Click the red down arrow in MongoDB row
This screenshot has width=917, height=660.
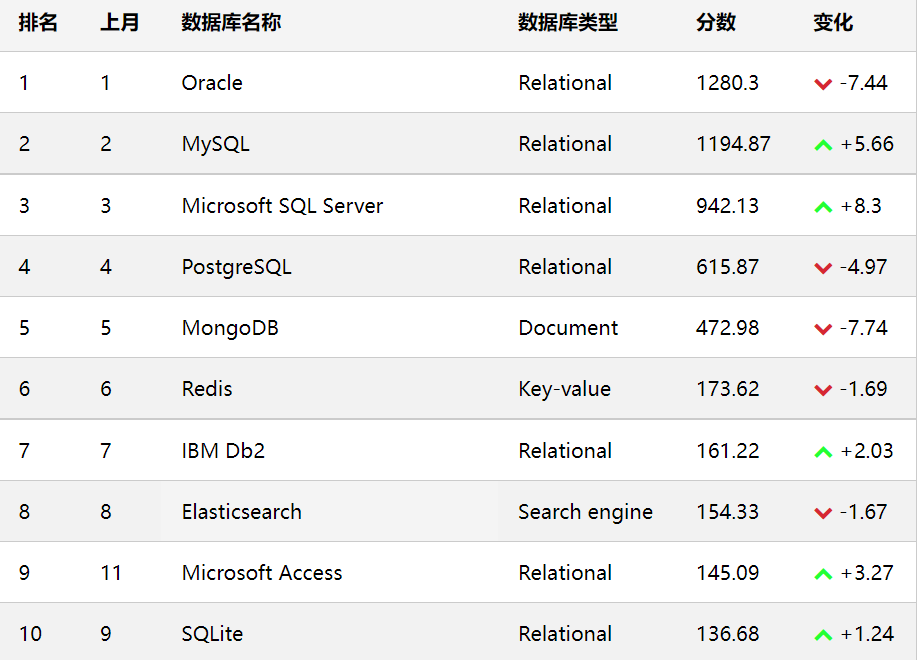823,329
